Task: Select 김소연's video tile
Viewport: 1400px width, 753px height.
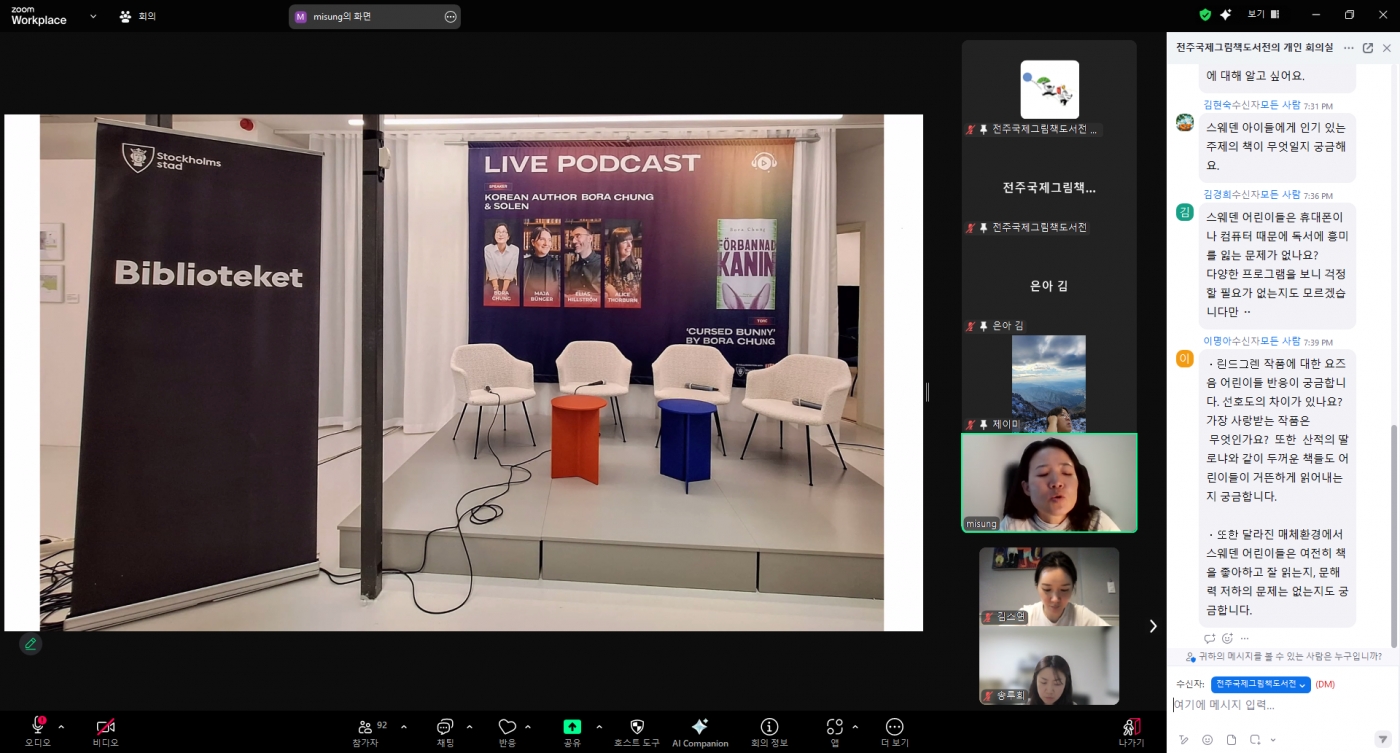Action: click(1049, 586)
